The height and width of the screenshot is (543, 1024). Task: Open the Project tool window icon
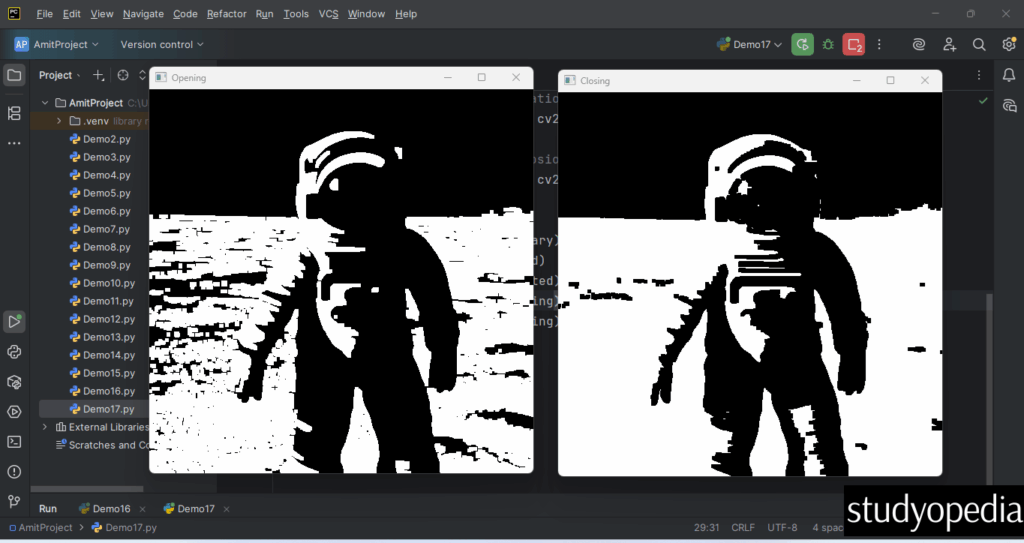coord(14,75)
